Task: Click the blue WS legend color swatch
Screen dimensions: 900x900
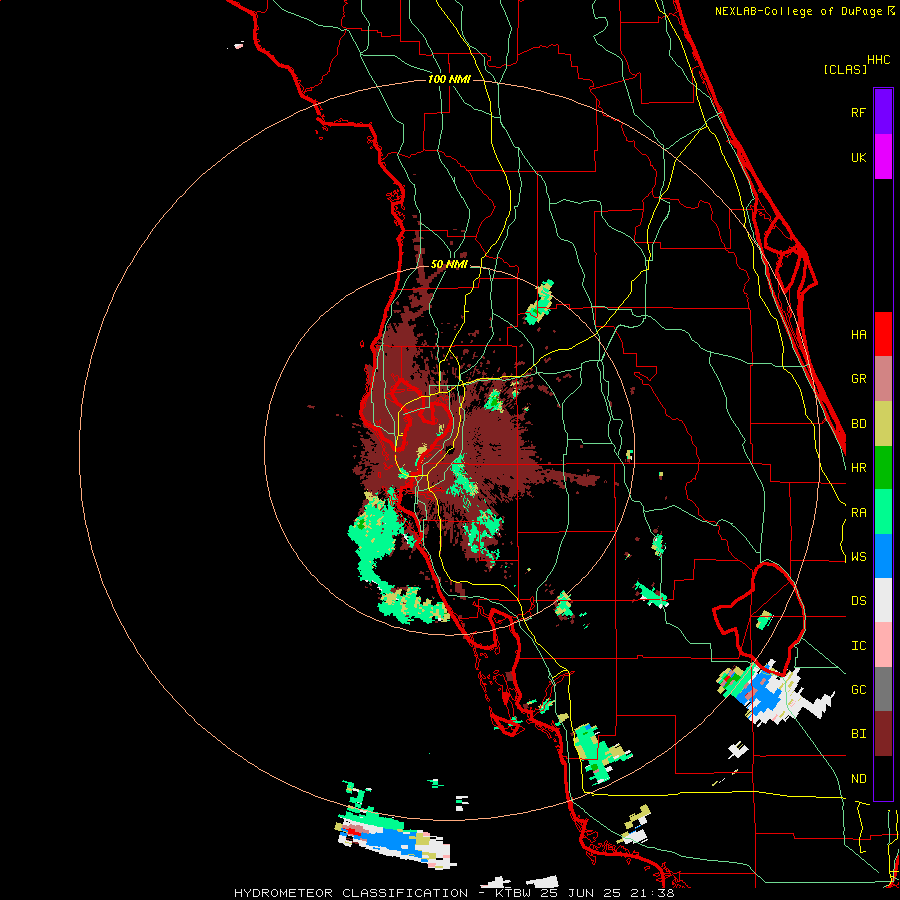Action: pos(883,556)
